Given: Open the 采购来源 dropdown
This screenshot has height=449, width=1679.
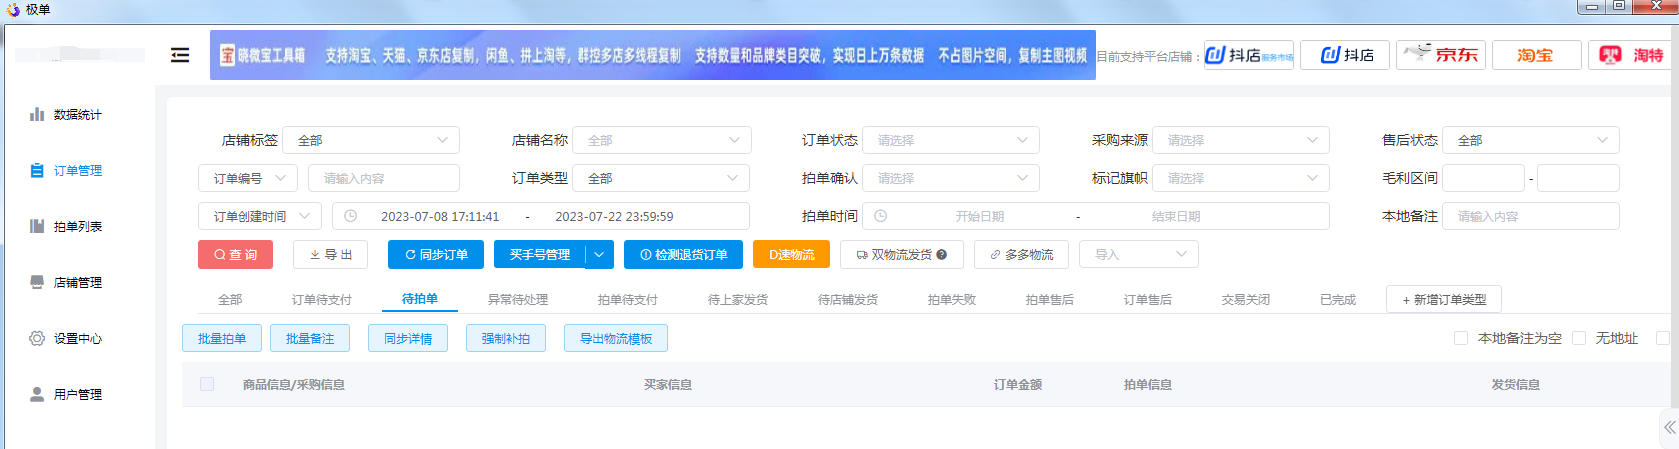Looking at the screenshot, I should [x=1241, y=140].
